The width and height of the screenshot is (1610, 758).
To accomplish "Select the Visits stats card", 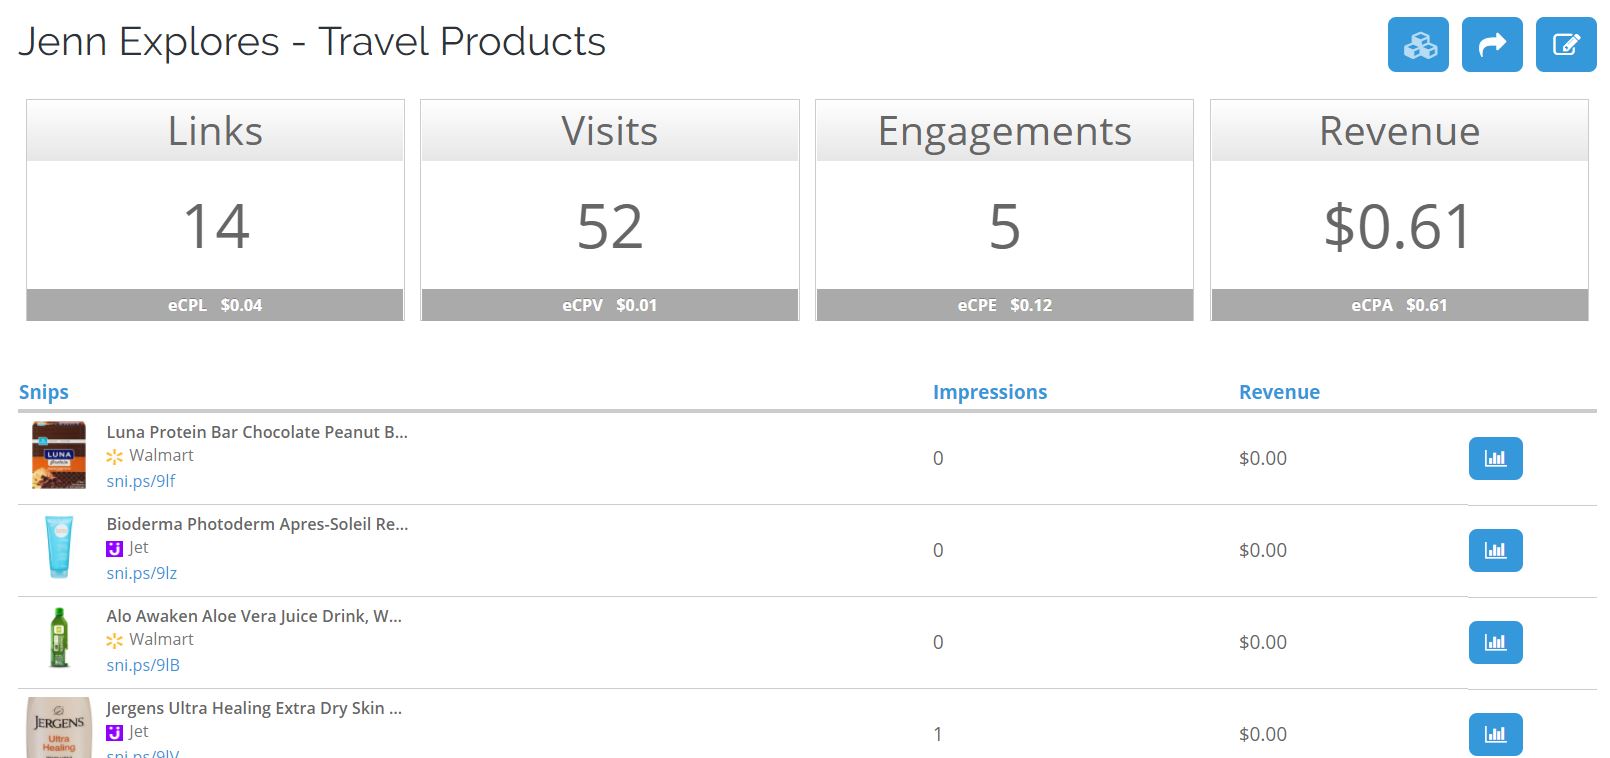I will (x=610, y=210).
